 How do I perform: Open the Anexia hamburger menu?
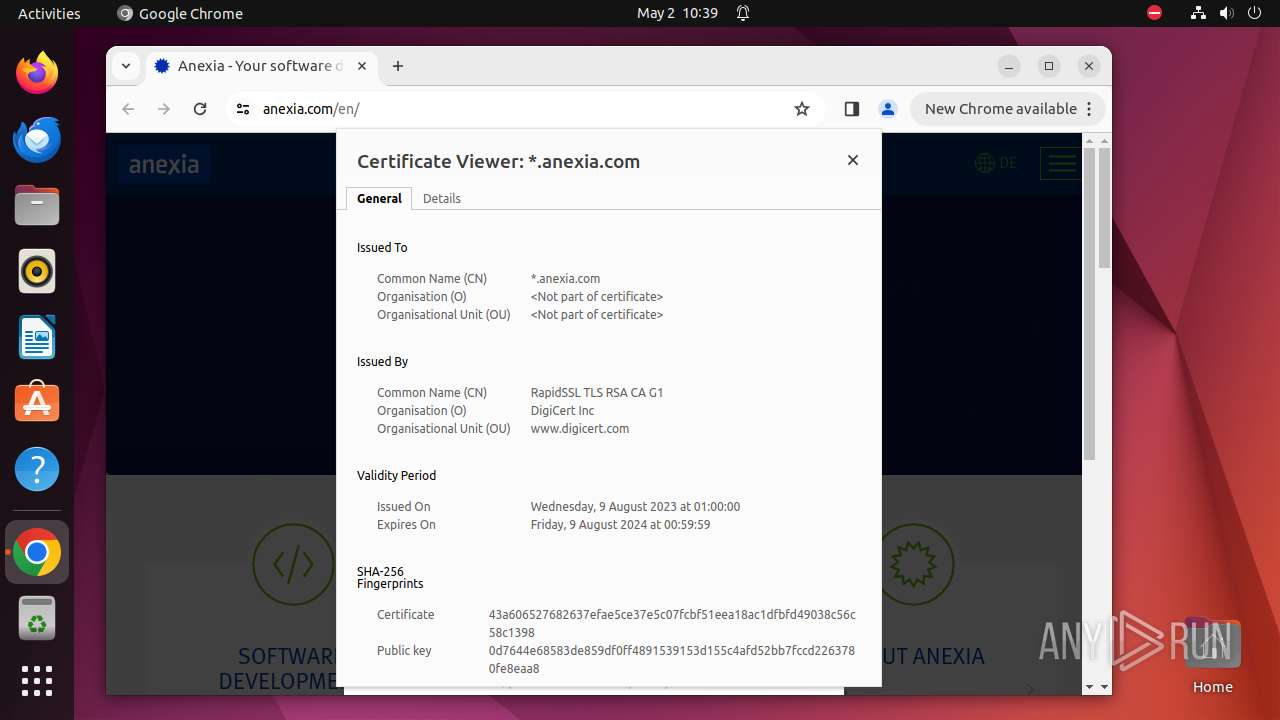[1060, 163]
